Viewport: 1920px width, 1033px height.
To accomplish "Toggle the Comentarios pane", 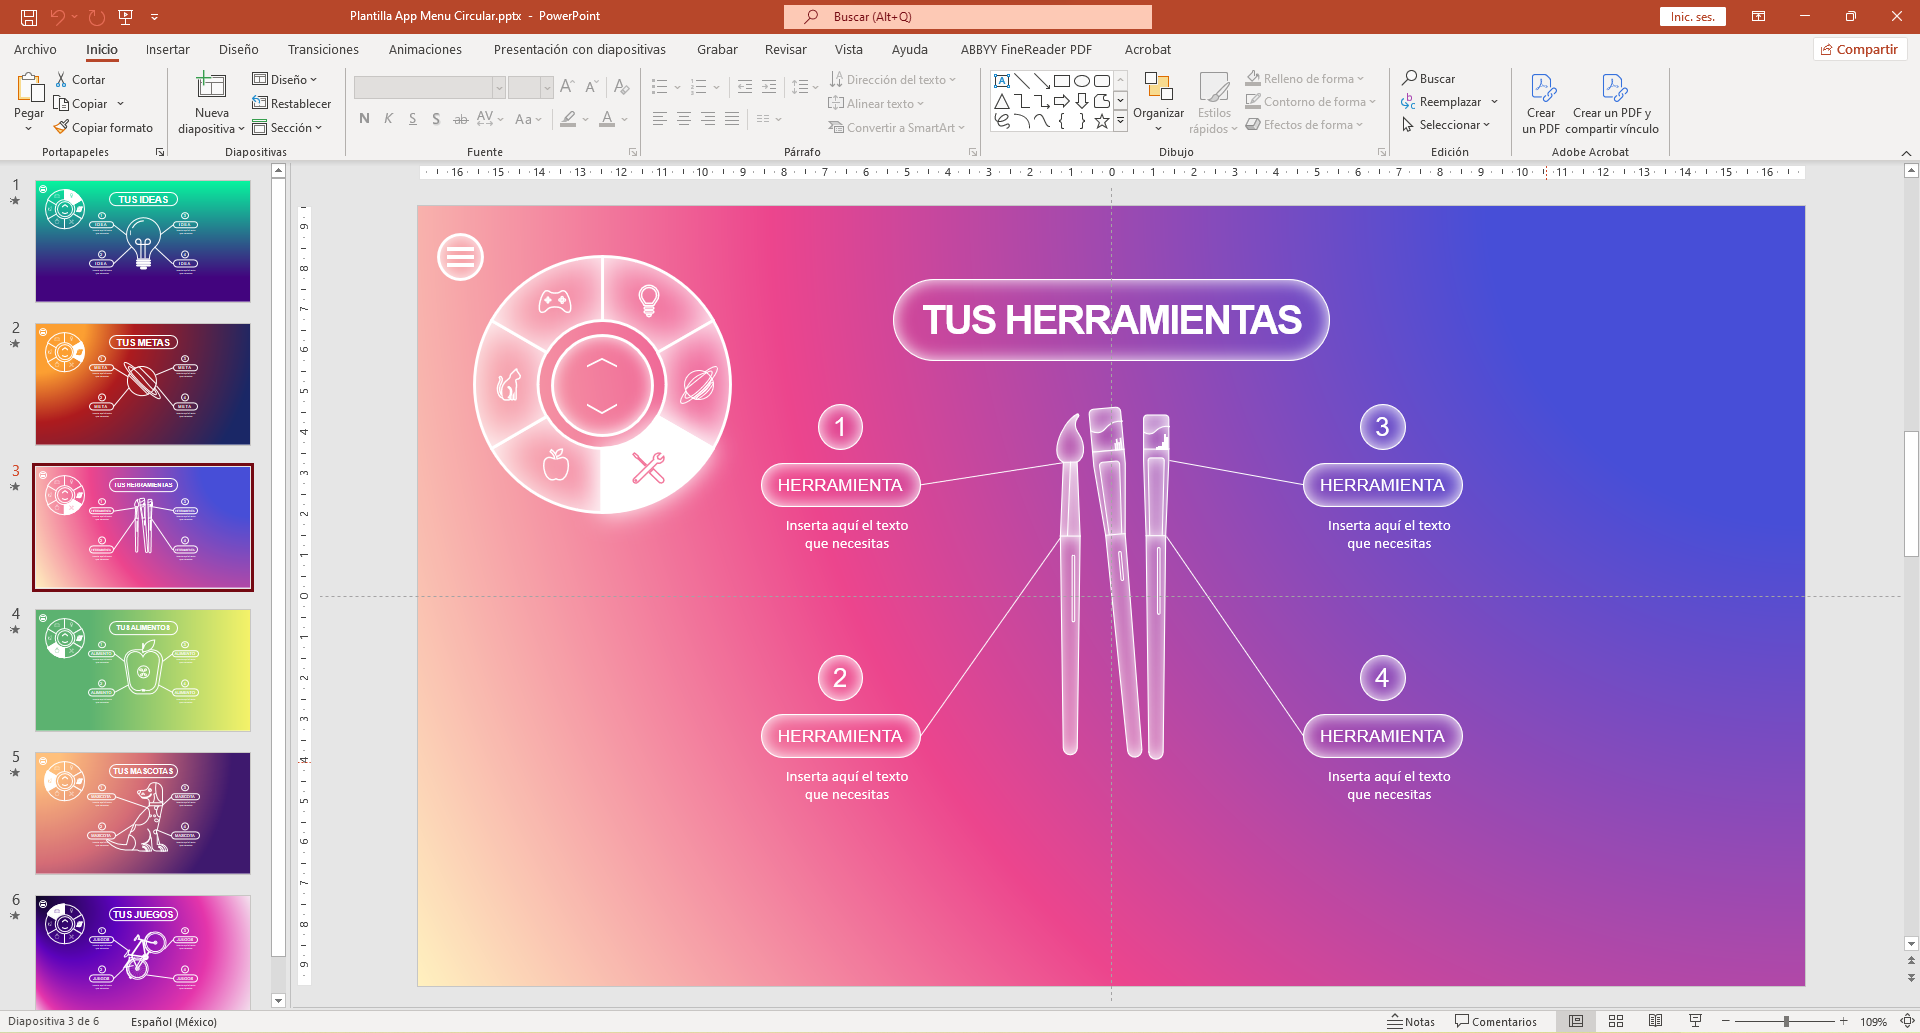I will coord(1496,1021).
